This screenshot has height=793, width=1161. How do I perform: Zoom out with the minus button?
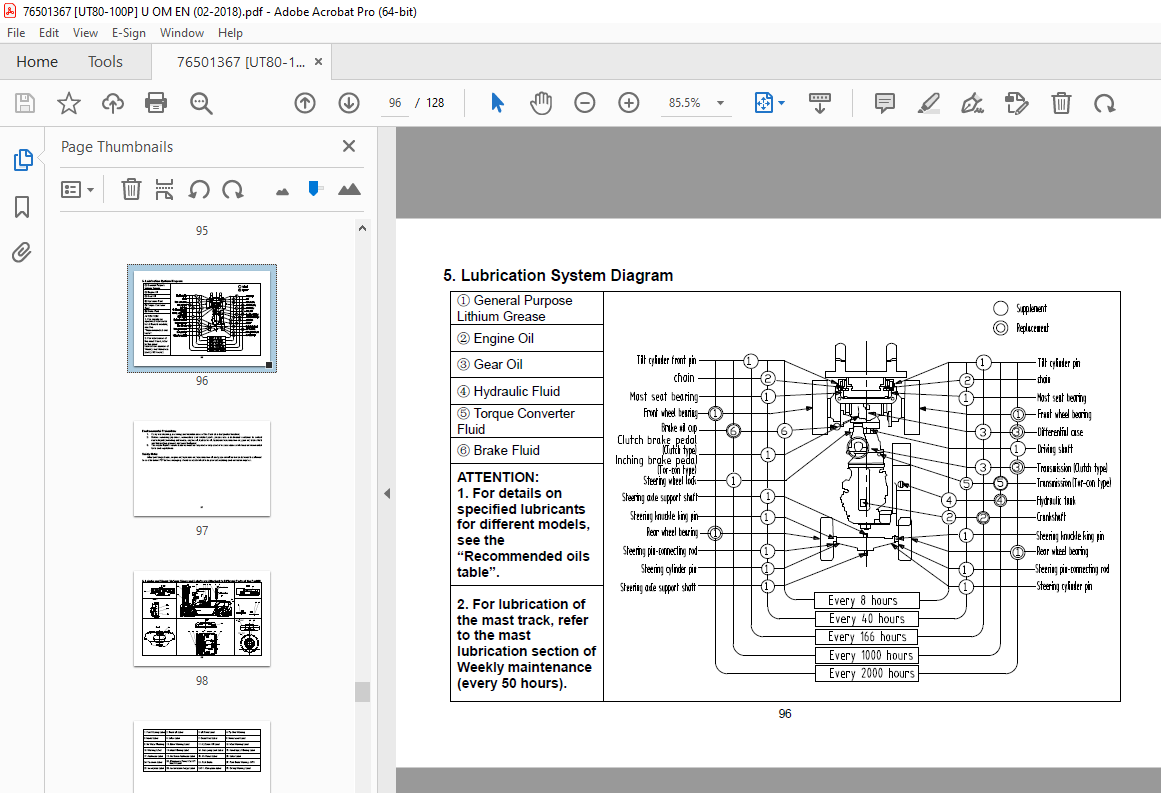[585, 103]
